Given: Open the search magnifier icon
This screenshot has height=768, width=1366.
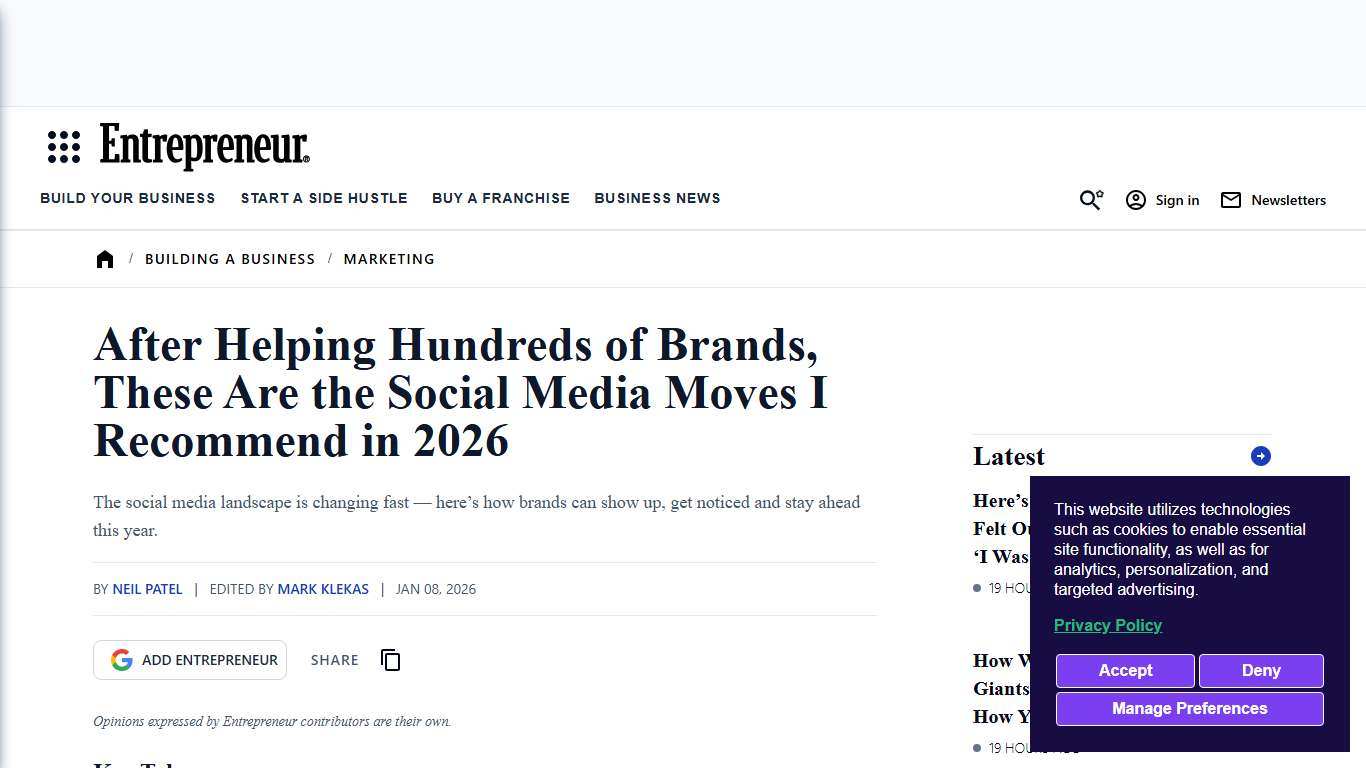Looking at the screenshot, I should pos(1090,200).
